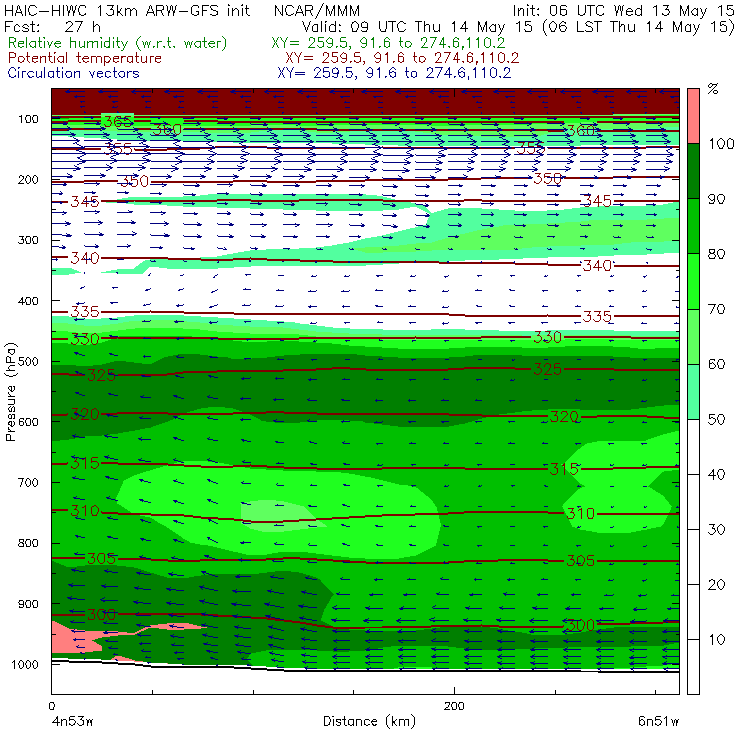Click the darkest green 90–100% colorbar segment
Screen dimensions: 740x740
pos(693,171)
